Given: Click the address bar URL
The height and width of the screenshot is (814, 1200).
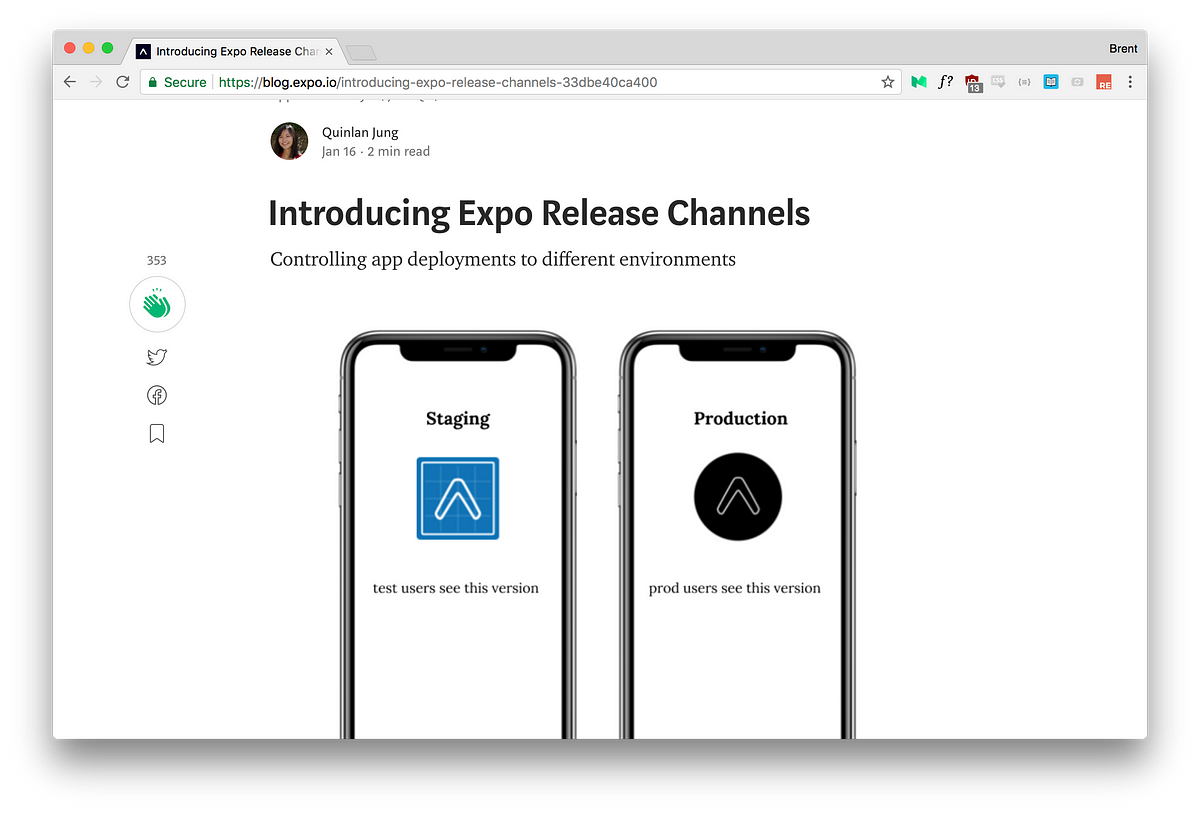Looking at the screenshot, I should tap(438, 82).
